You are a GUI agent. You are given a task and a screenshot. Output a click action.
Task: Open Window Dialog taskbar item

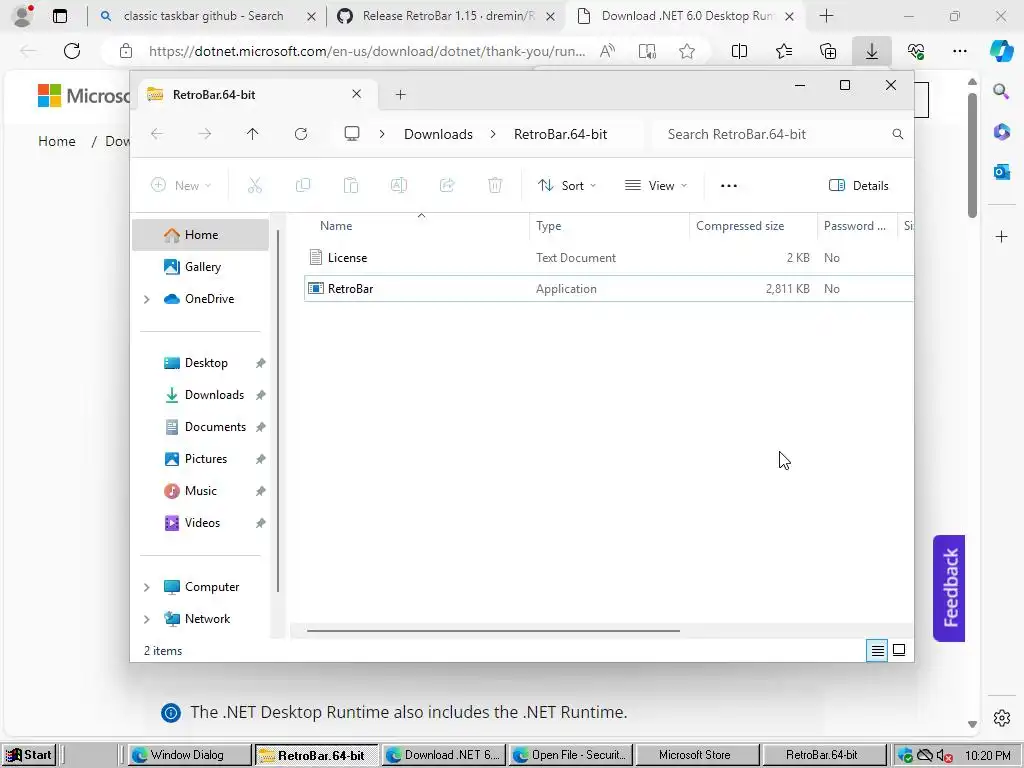point(188,755)
